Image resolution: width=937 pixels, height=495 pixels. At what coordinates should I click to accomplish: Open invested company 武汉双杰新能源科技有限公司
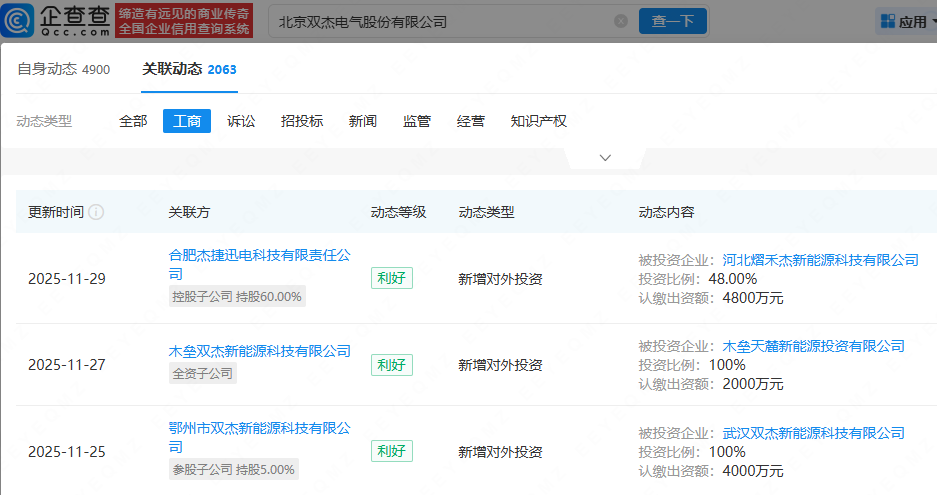813,433
